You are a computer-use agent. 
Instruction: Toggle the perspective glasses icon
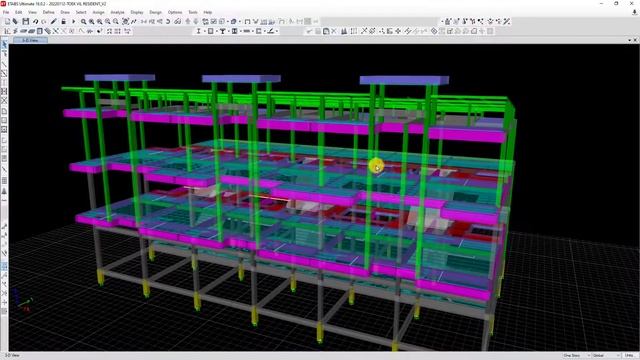coord(178,21)
